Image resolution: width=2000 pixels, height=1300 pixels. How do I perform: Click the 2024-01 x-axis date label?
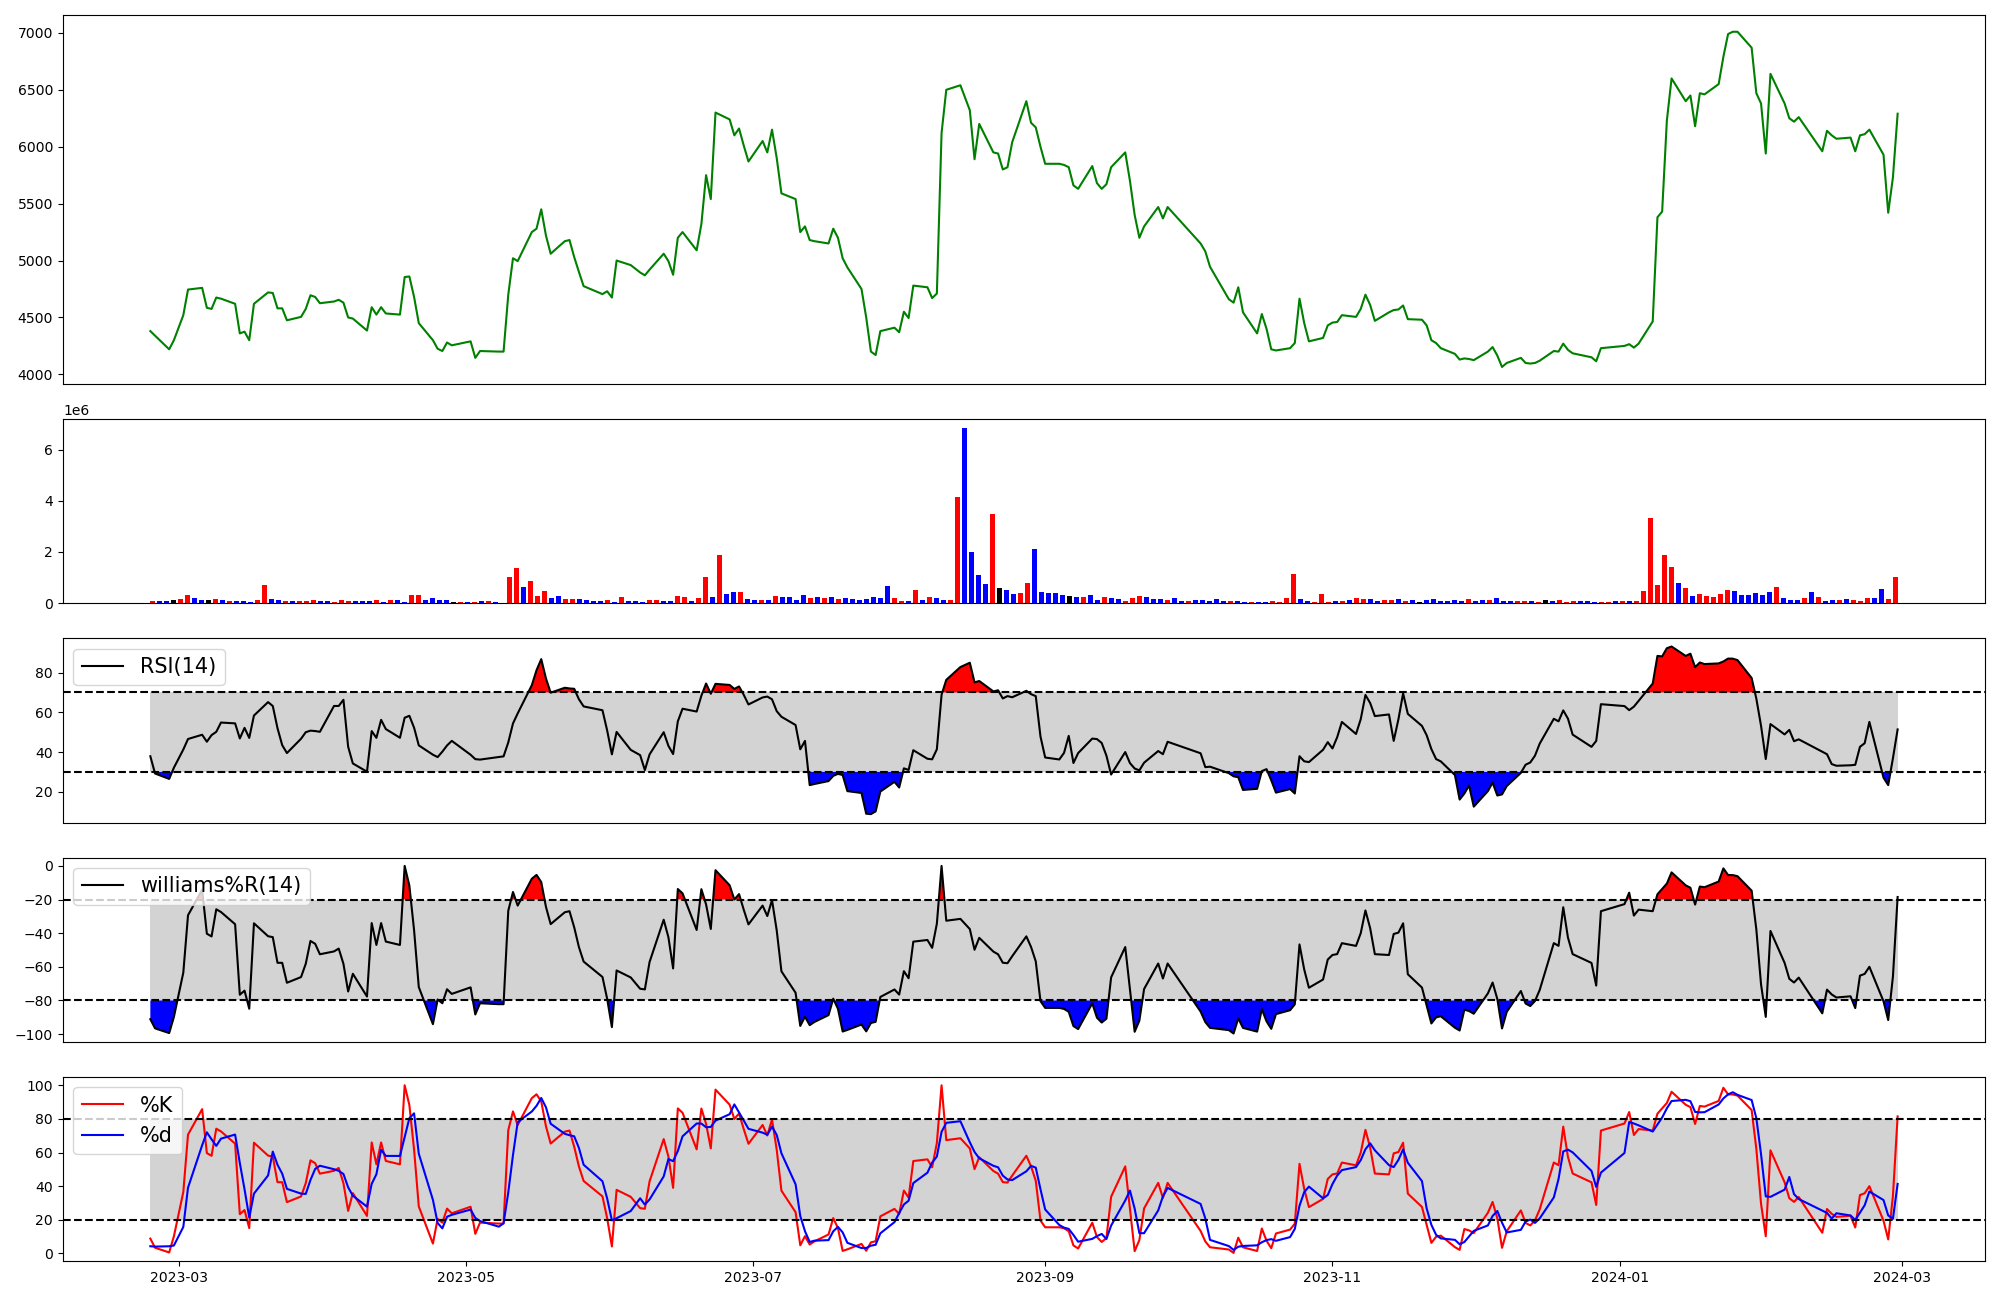click(1619, 1277)
